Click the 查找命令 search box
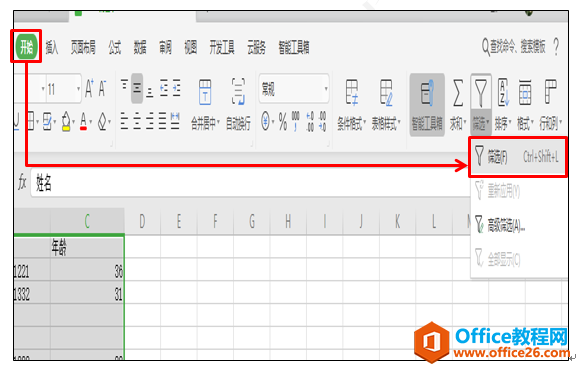Viewport: 577px width, 370px height. [x=514, y=47]
